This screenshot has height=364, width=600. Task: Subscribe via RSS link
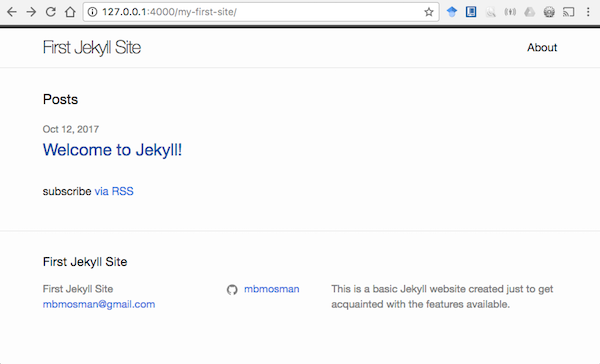[114, 191]
